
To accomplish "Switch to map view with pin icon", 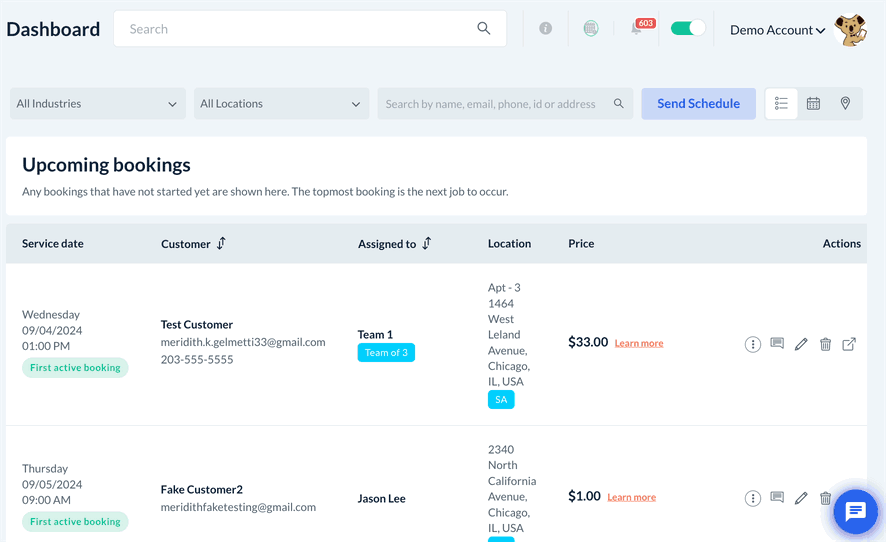I will click(x=845, y=104).
